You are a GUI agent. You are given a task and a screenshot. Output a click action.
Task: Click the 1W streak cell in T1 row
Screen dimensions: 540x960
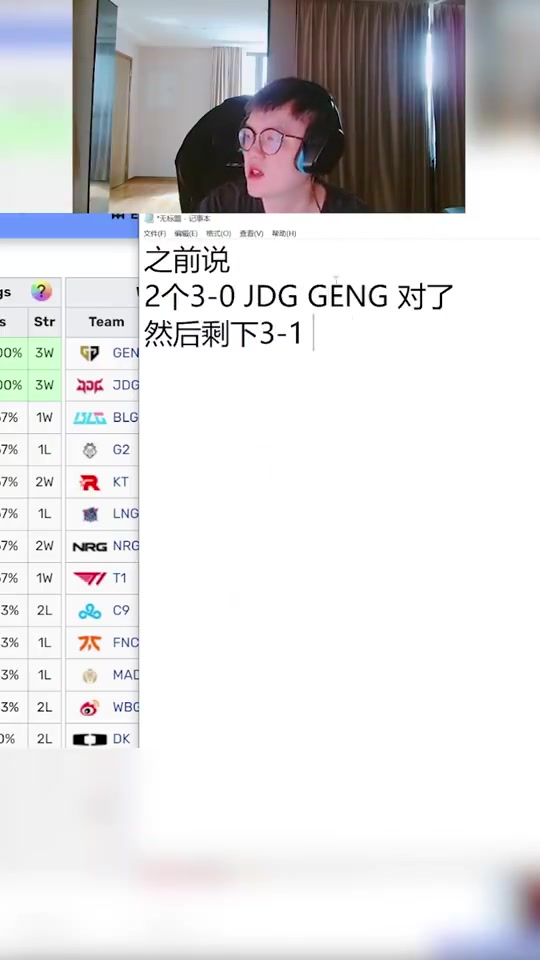pos(45,578)
